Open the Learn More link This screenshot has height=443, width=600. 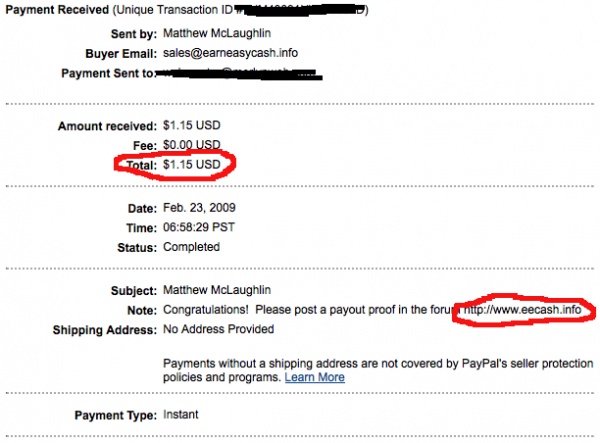click(314, 377)
